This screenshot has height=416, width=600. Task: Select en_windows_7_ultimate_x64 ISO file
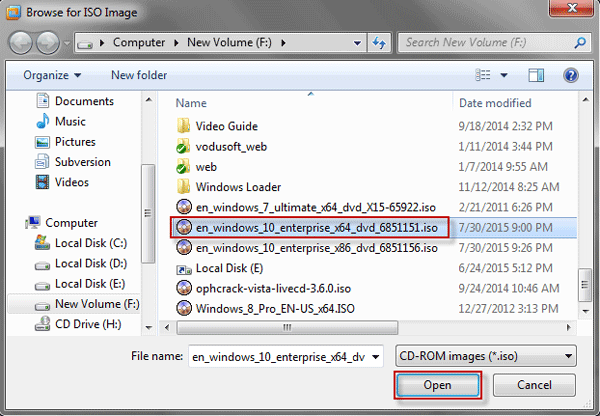[x=306, y=207]
